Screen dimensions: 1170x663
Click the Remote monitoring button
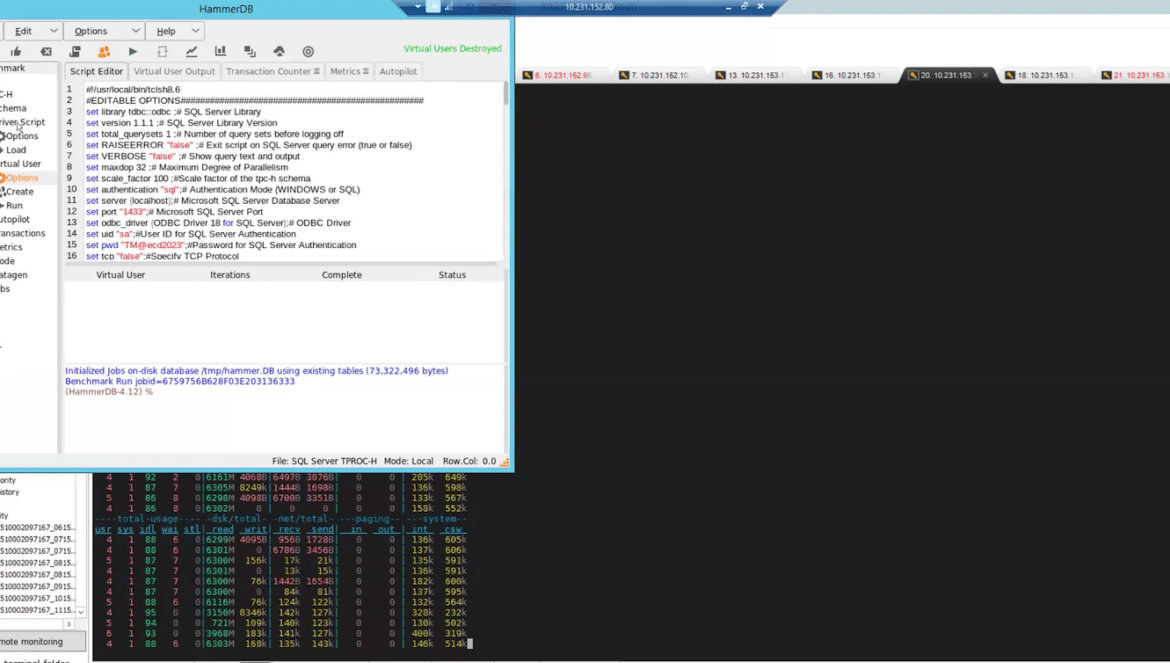40,641
